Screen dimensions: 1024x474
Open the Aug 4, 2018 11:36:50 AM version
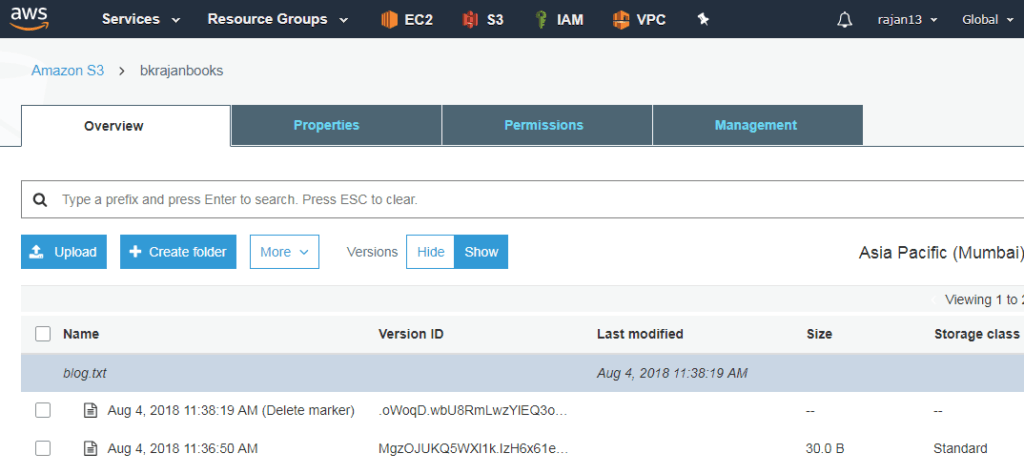[183, 449]
